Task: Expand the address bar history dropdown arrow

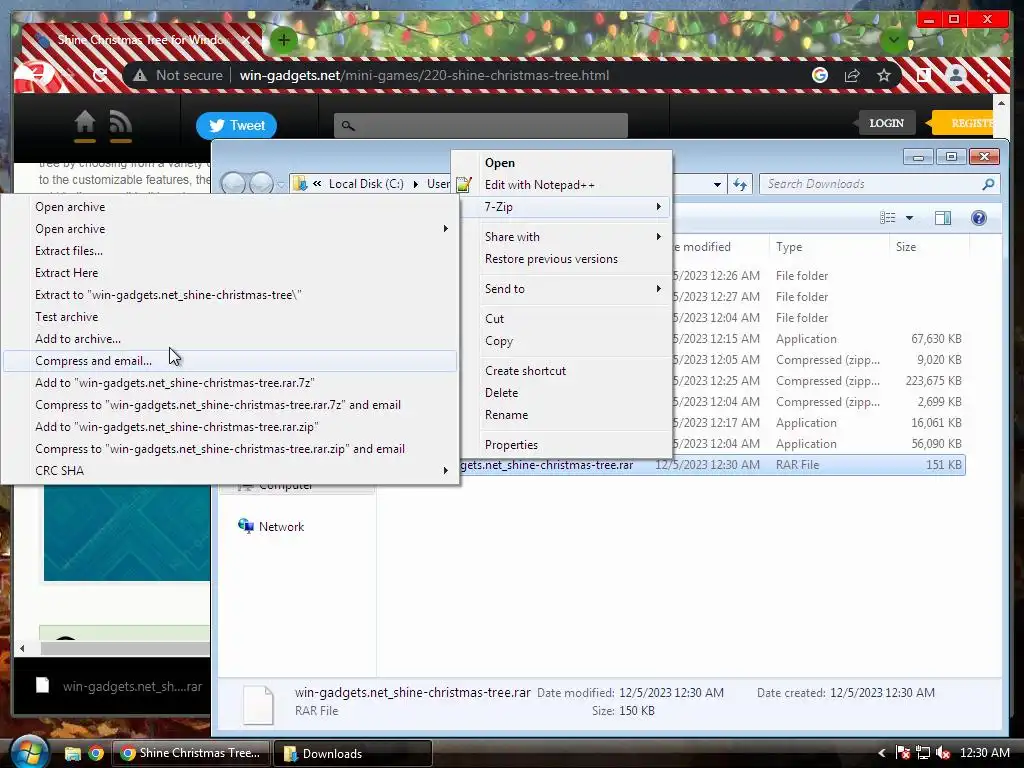Action: [x=717, y=184]
